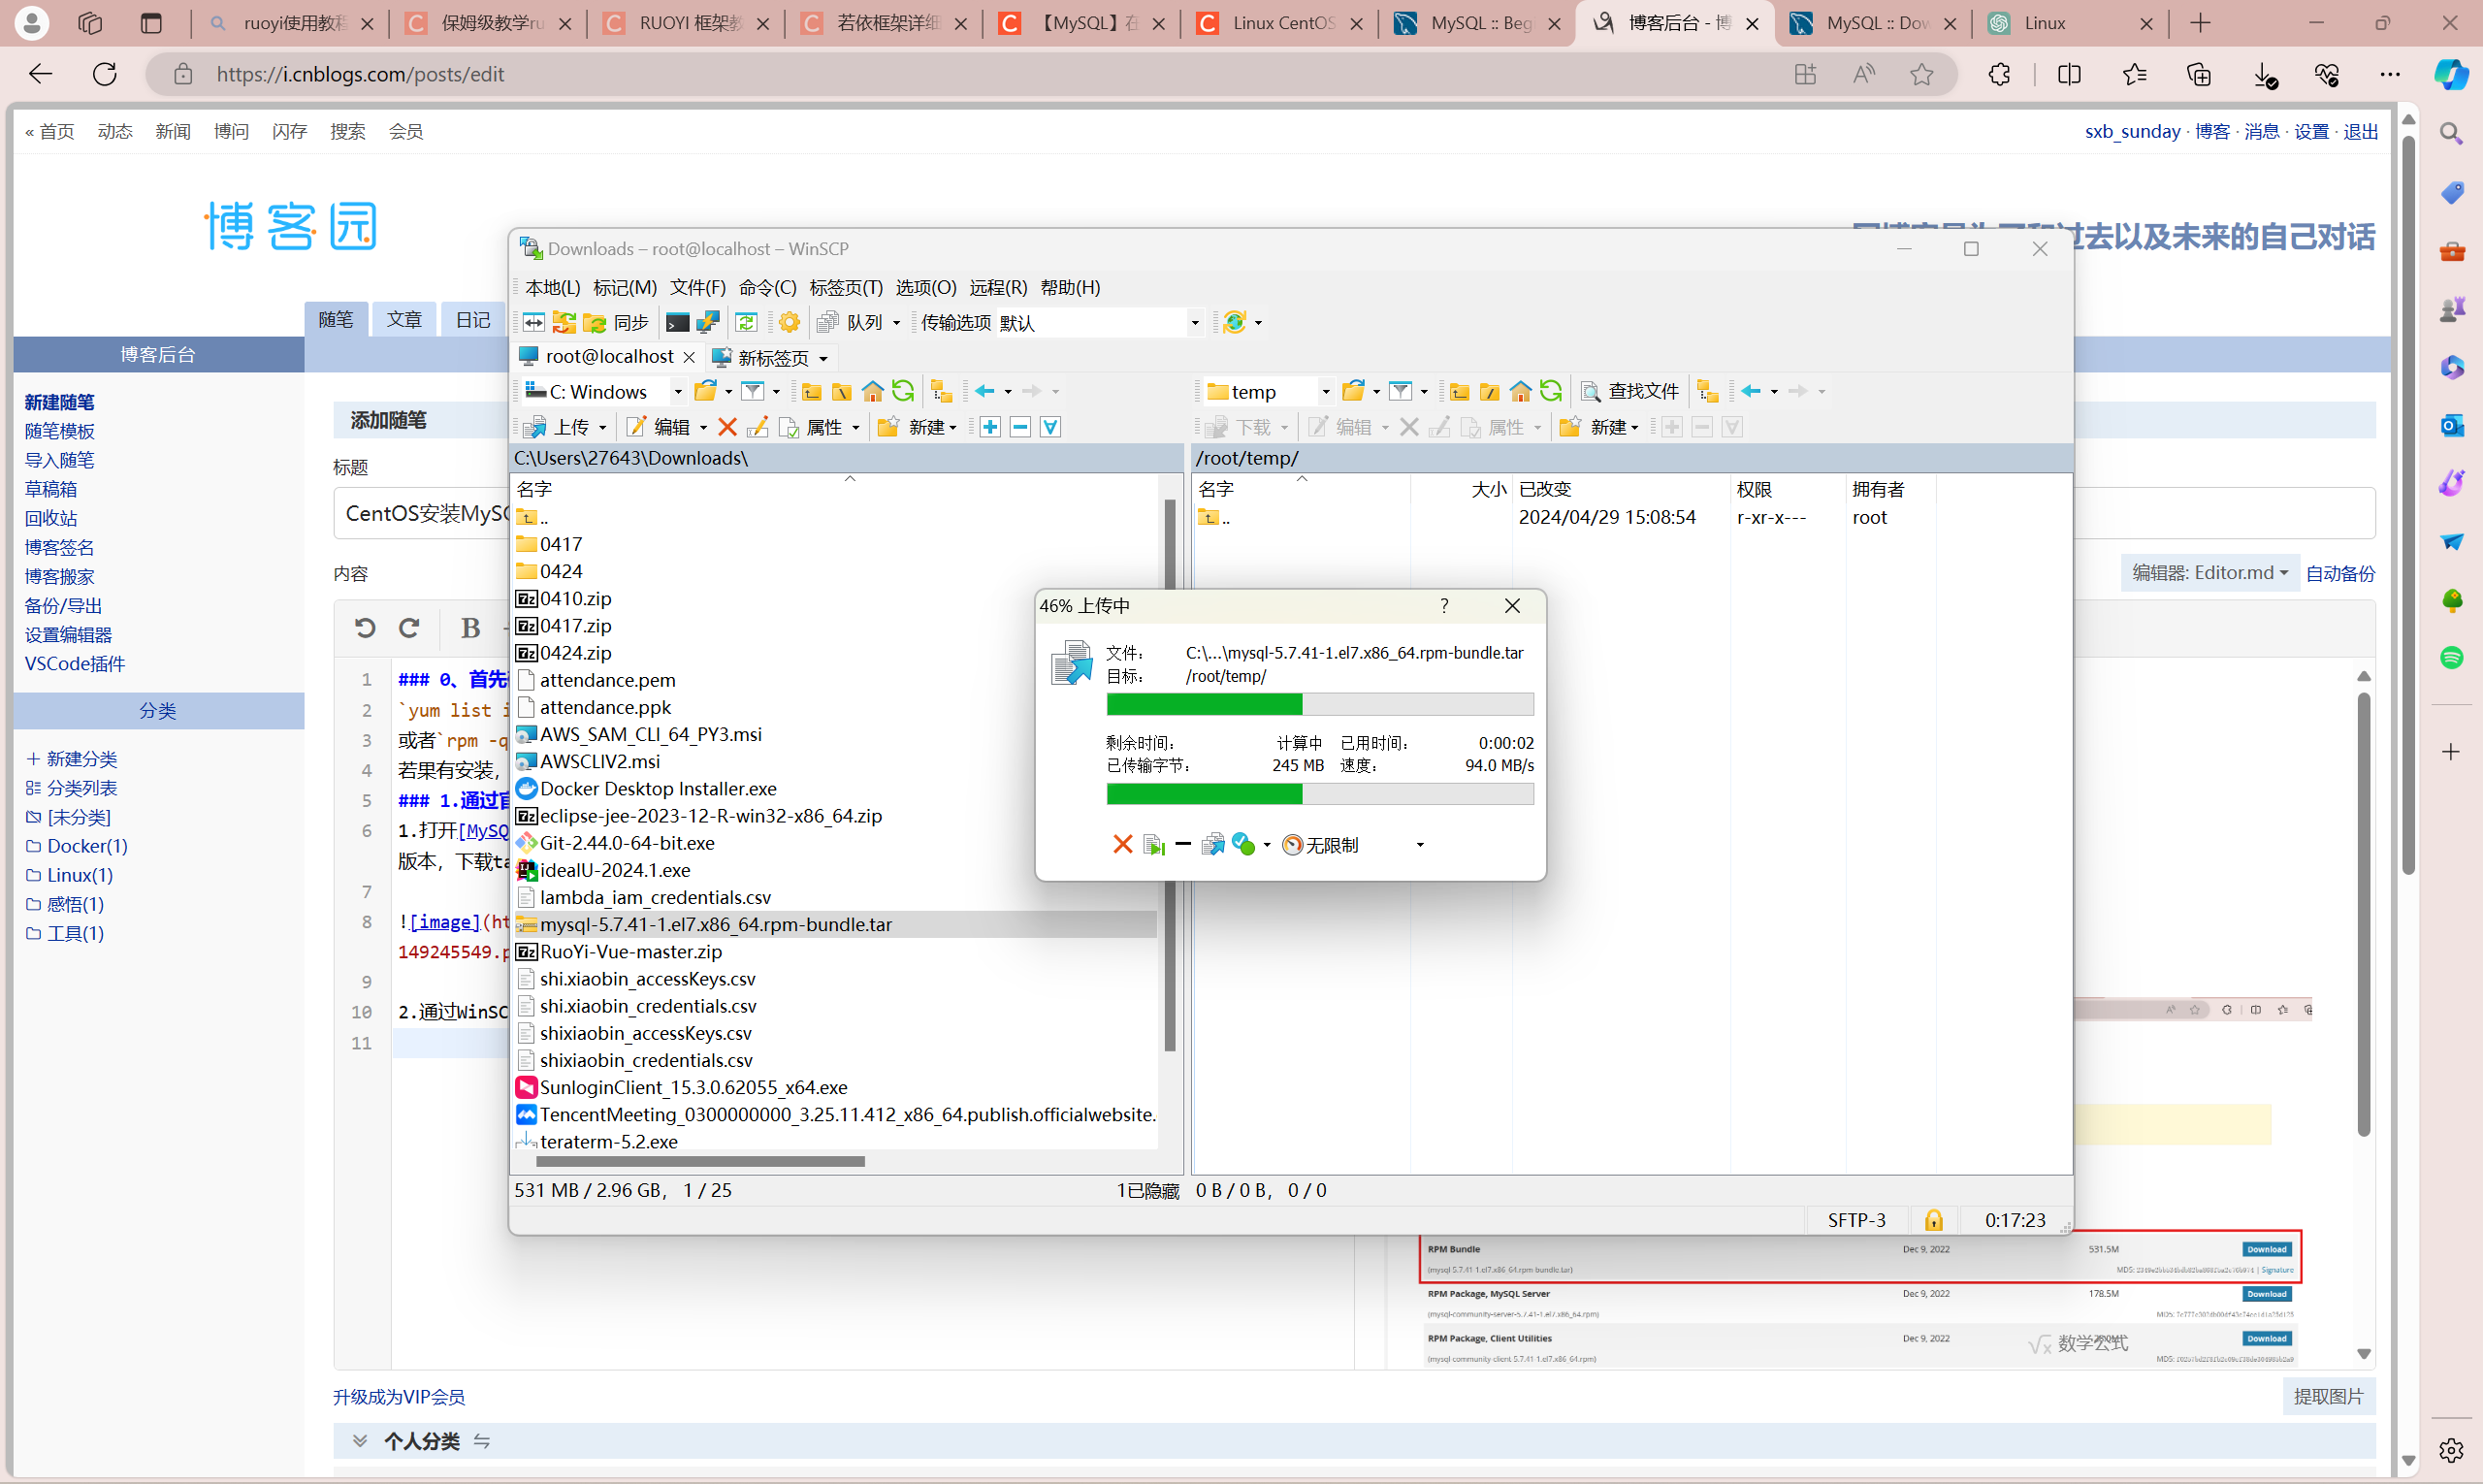Open WinSCP preferences gear icon
Viewport: 2483px width, 1484px height.
point(789,322)
